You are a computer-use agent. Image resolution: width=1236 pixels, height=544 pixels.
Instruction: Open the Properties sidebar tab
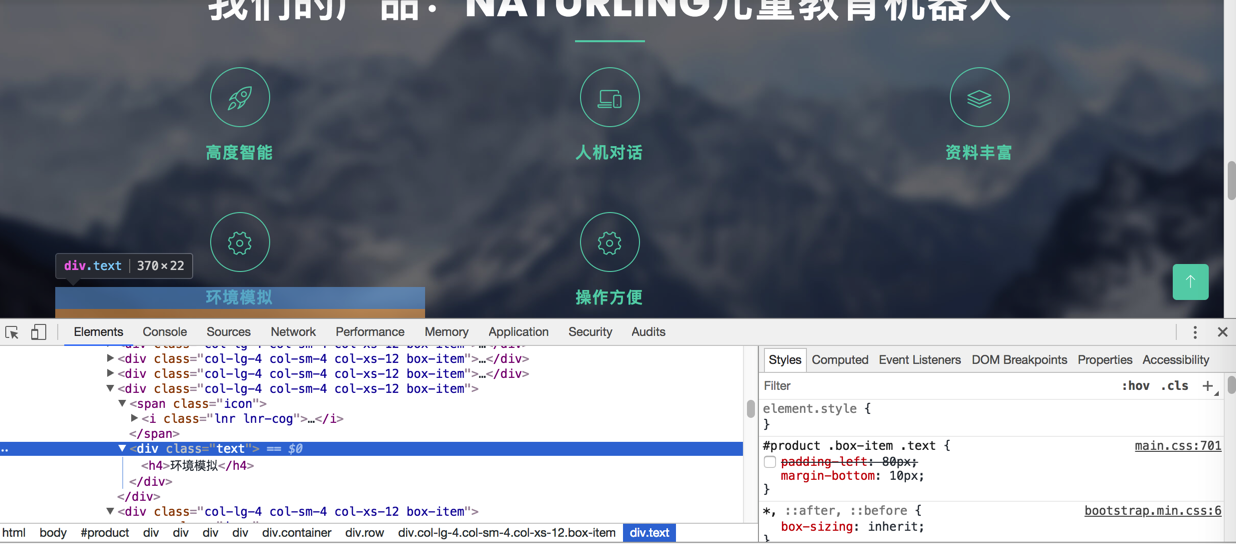(x=1105, y=360)
